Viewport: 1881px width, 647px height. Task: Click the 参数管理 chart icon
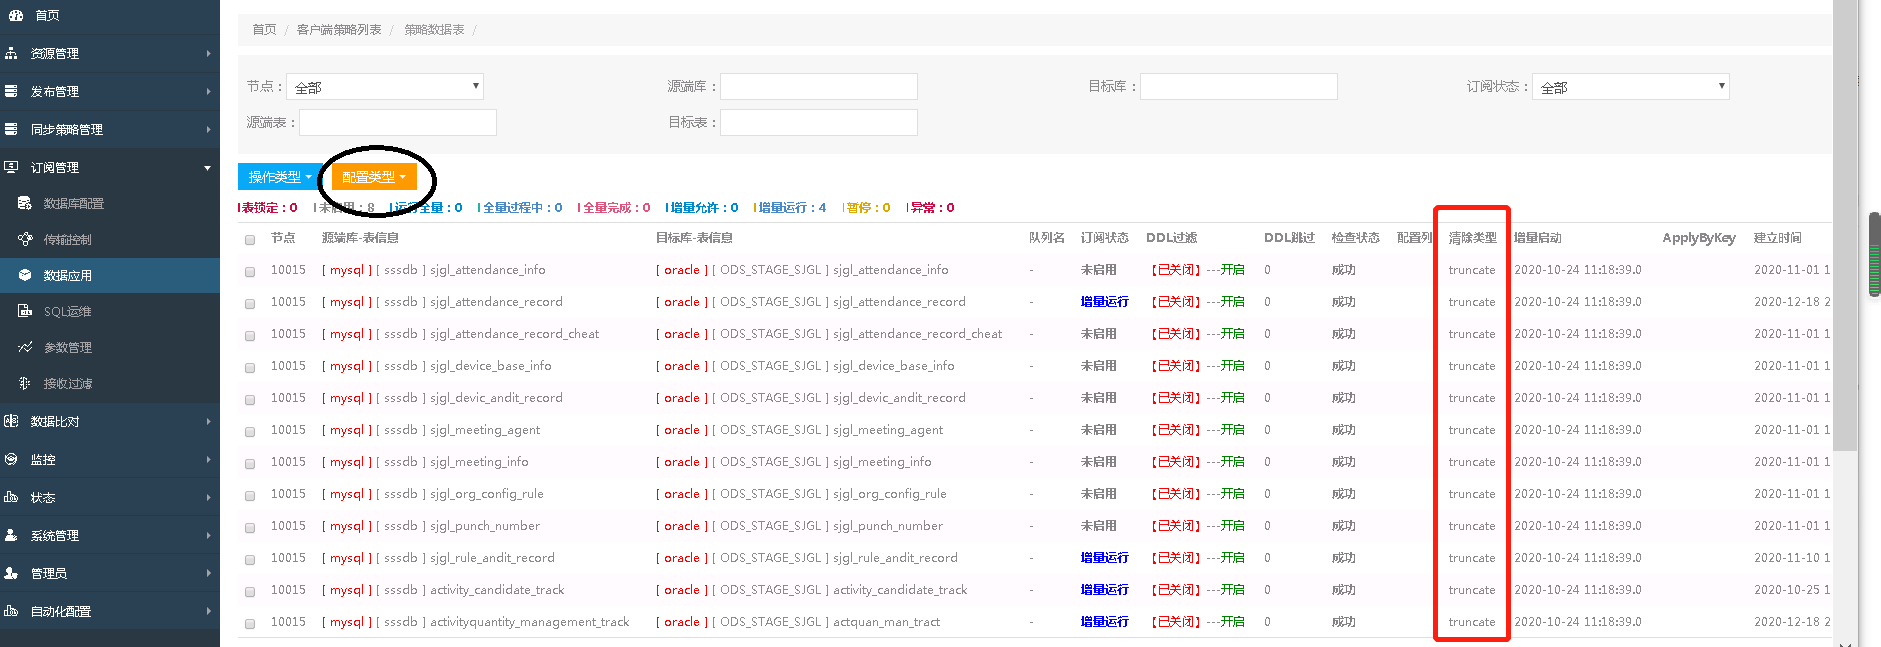(x=25, y=347)
